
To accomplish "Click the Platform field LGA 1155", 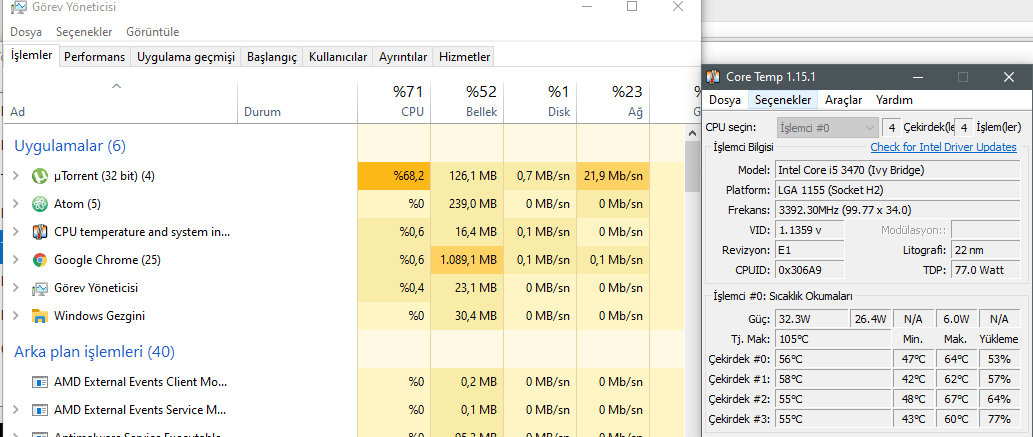I will 895,190.
